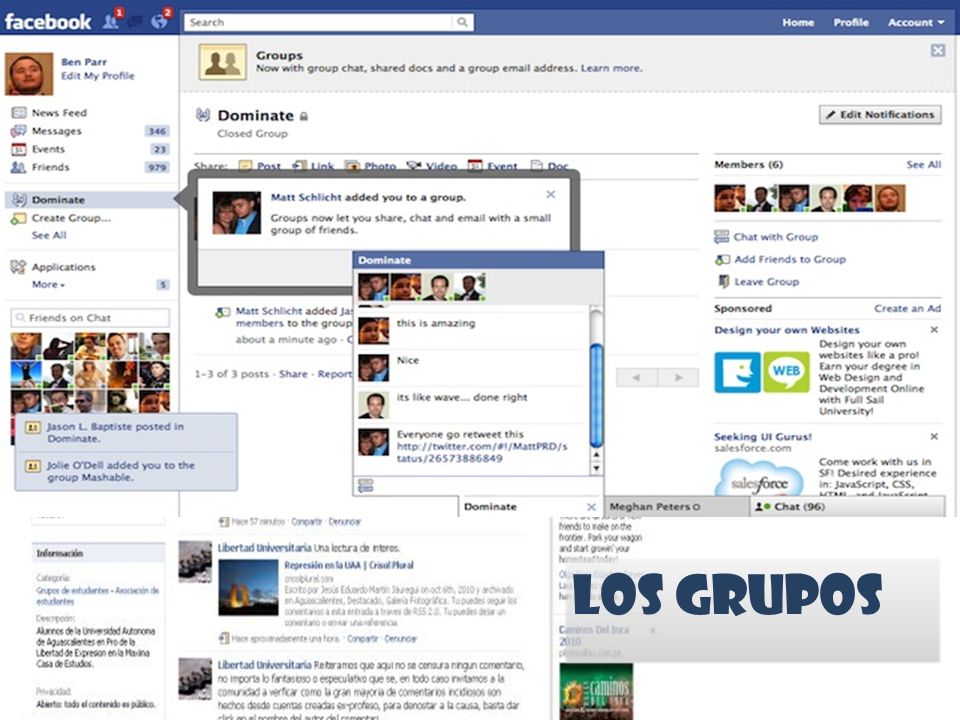
Task: Open Design your own Websites ad title
Action: coord(787,330)
